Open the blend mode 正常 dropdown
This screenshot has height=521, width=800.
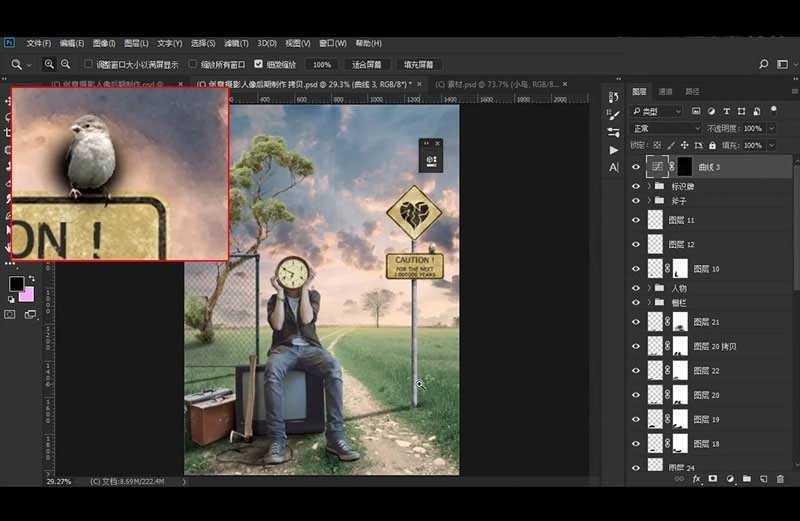point(663,128)
